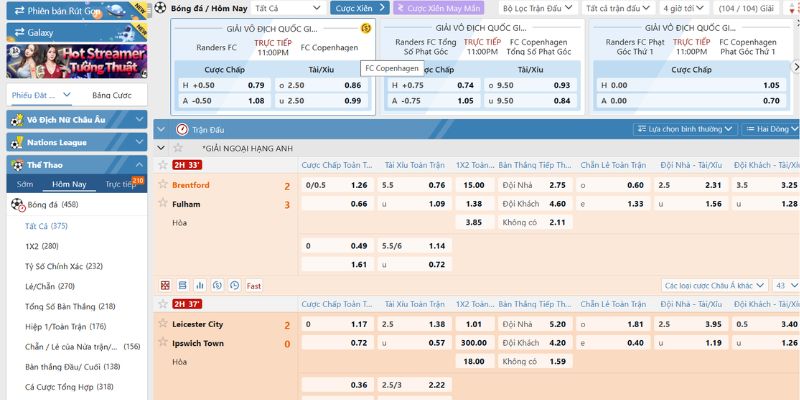Screen dimensions: 800x400
Task: Switch to the Sớm tab
Action: point(24,185)
